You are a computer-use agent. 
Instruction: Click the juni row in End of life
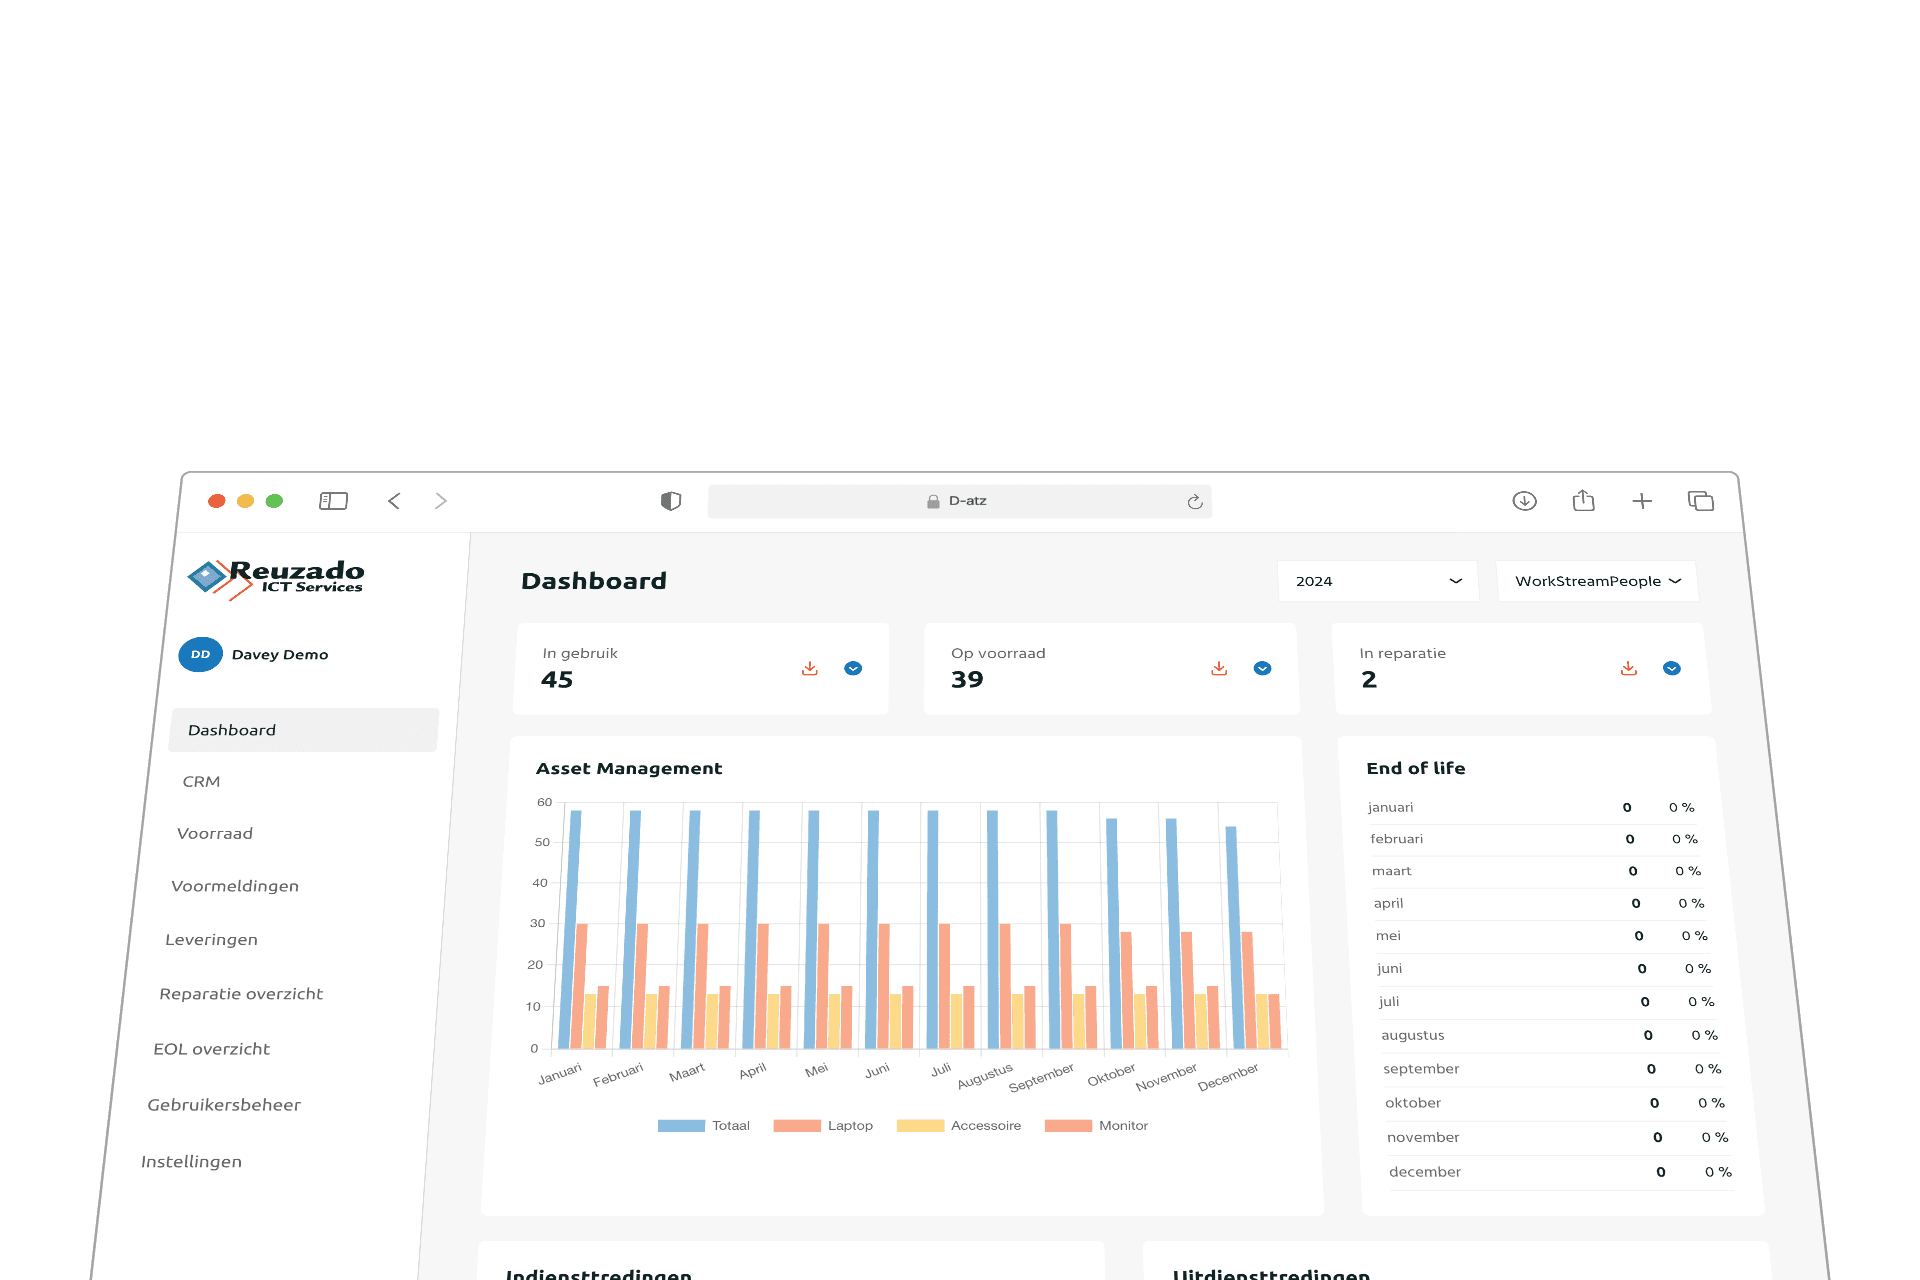pyautogui.click(x=1547, y=969)
